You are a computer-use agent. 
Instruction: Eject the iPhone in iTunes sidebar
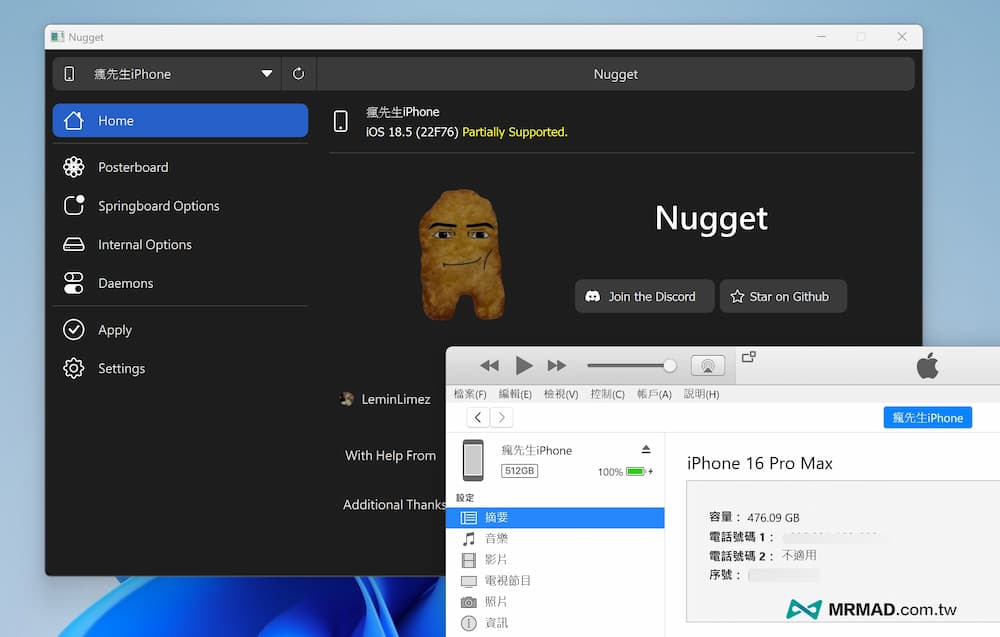[x=646, y=450]
